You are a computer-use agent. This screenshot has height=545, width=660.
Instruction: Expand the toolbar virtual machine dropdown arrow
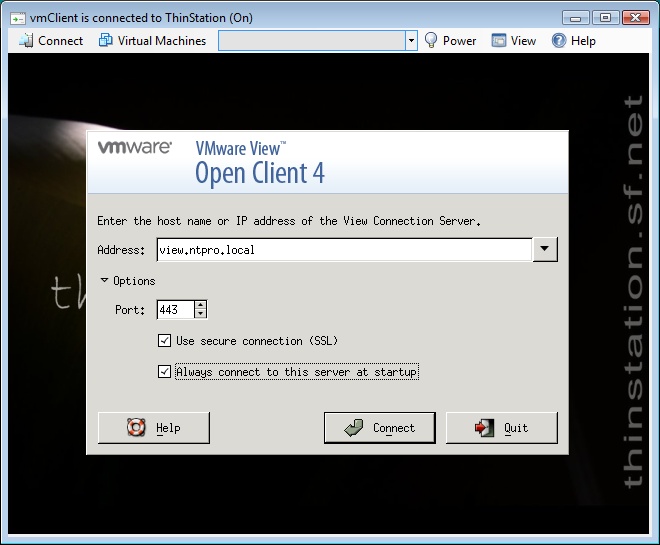[411, 41]
